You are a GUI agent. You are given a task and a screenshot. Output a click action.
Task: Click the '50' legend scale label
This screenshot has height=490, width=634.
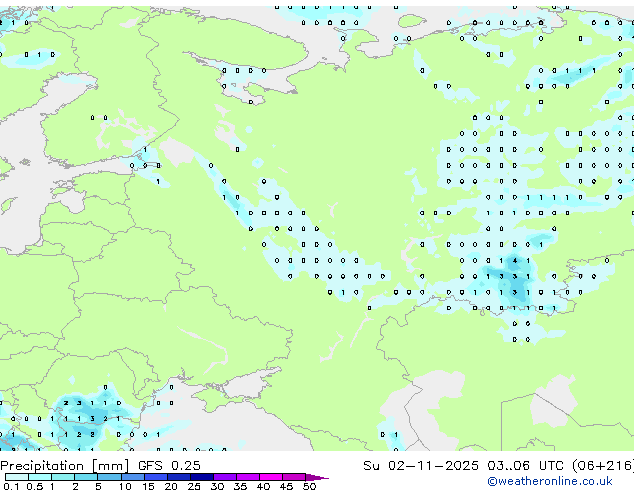click(x=309, y=486)
